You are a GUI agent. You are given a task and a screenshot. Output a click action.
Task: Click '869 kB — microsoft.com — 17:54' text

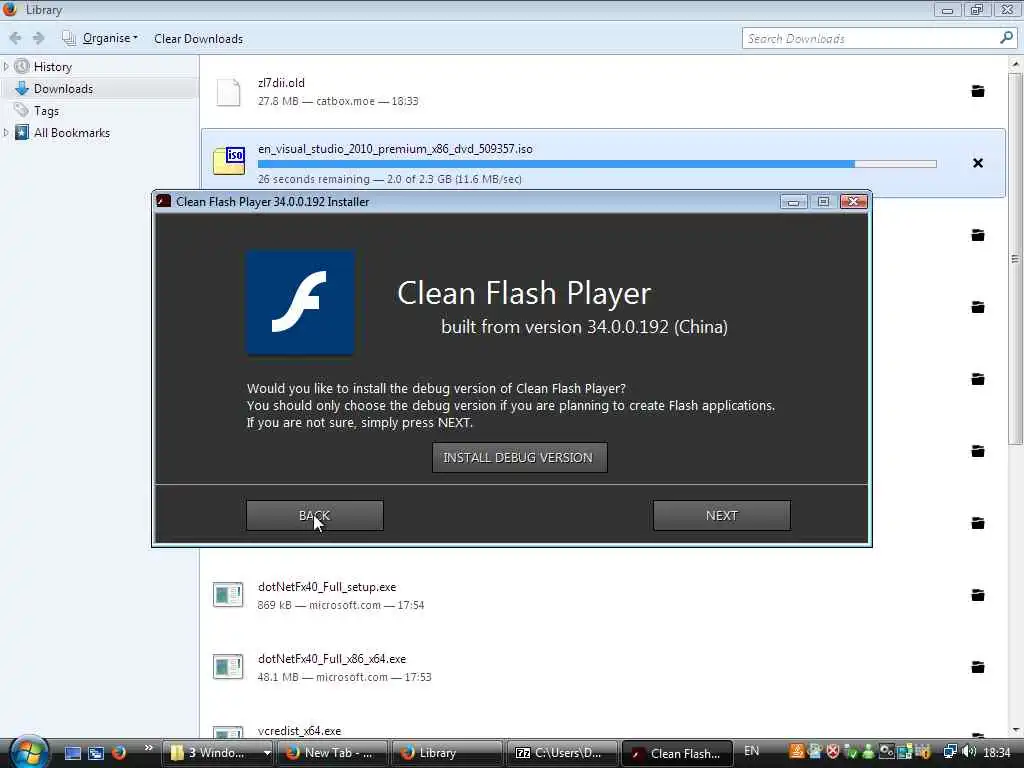(341, 605)
